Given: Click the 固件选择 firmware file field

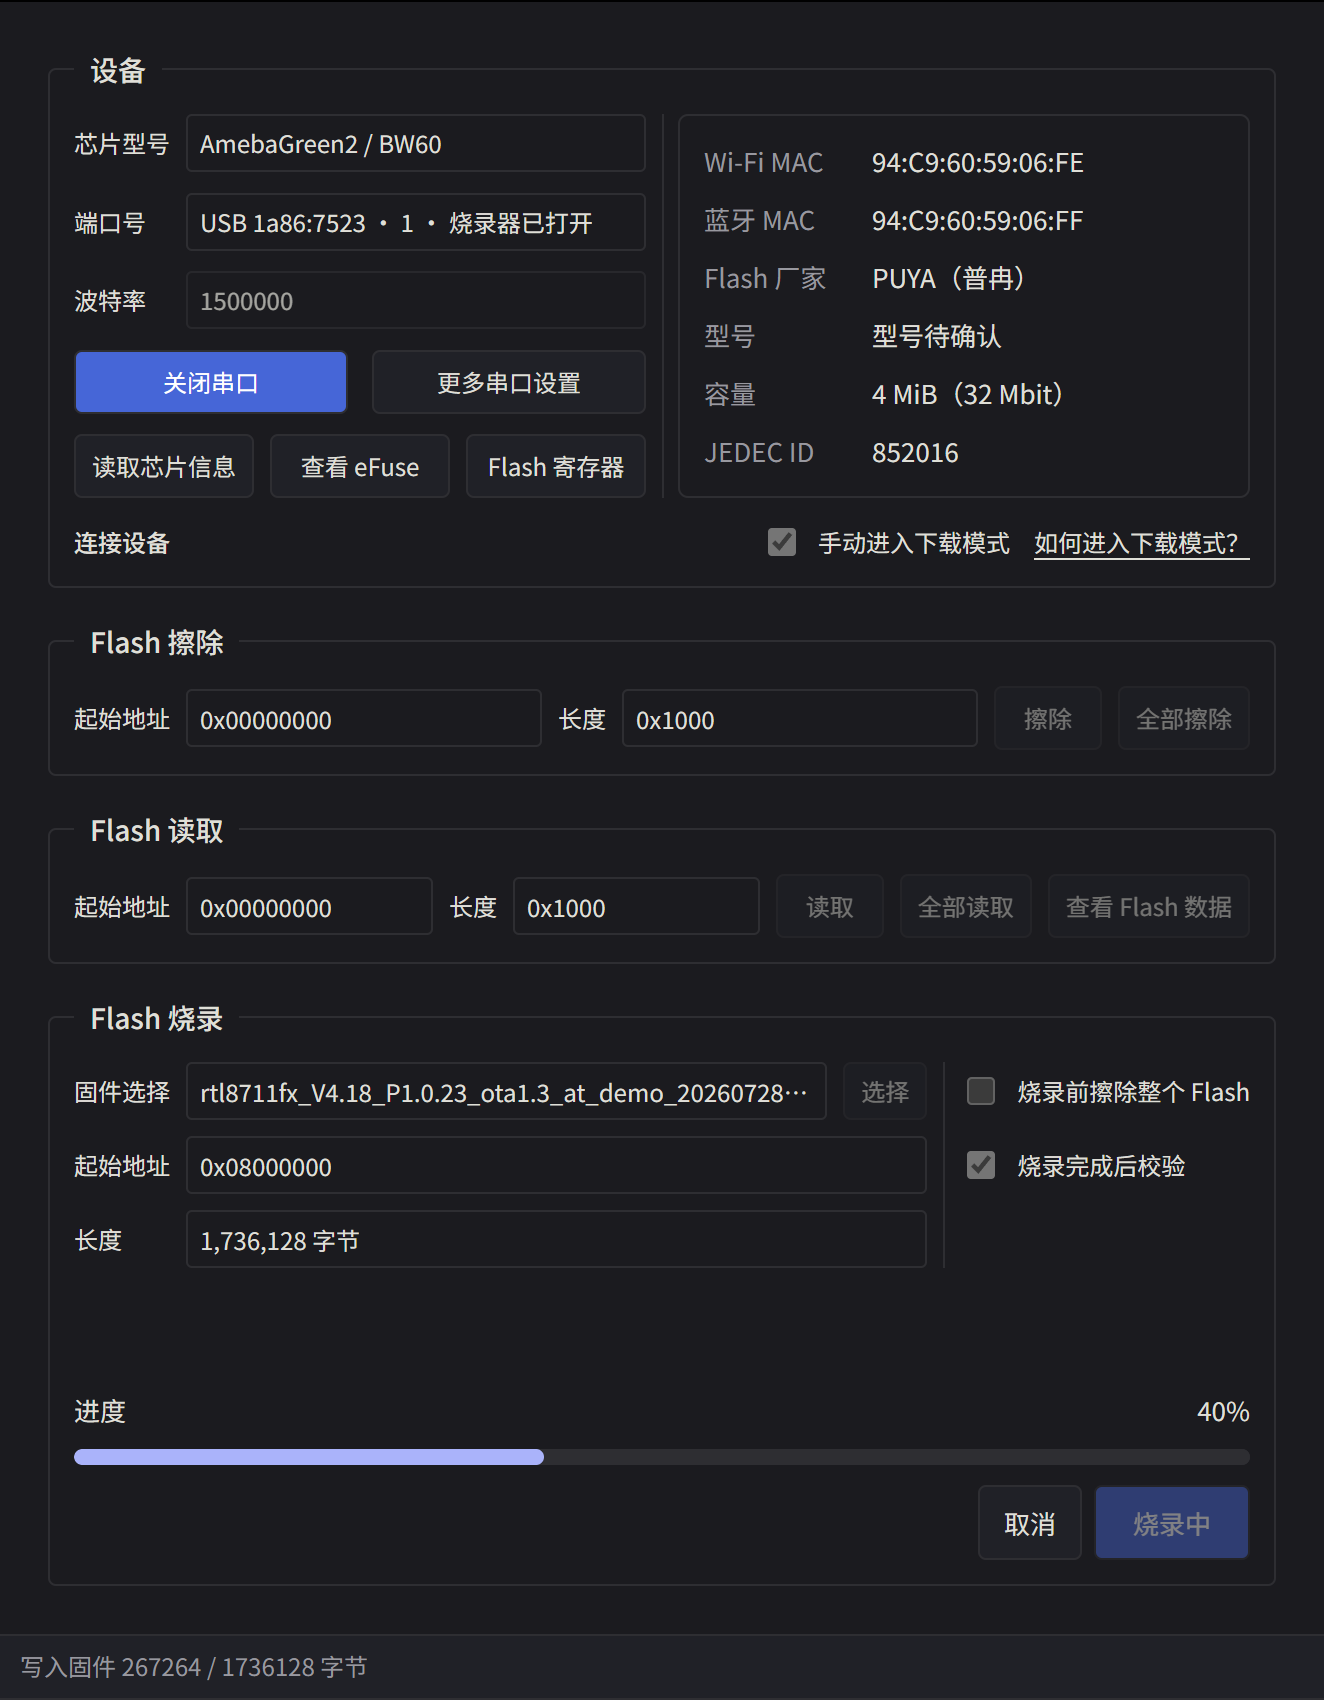Looking at the screenshot, I should [507, 1091].
